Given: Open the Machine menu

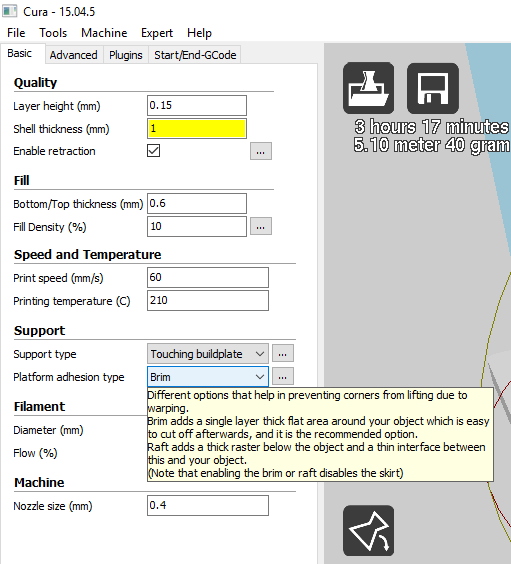Looking at the screenshot, I should (x=104, y=33).
